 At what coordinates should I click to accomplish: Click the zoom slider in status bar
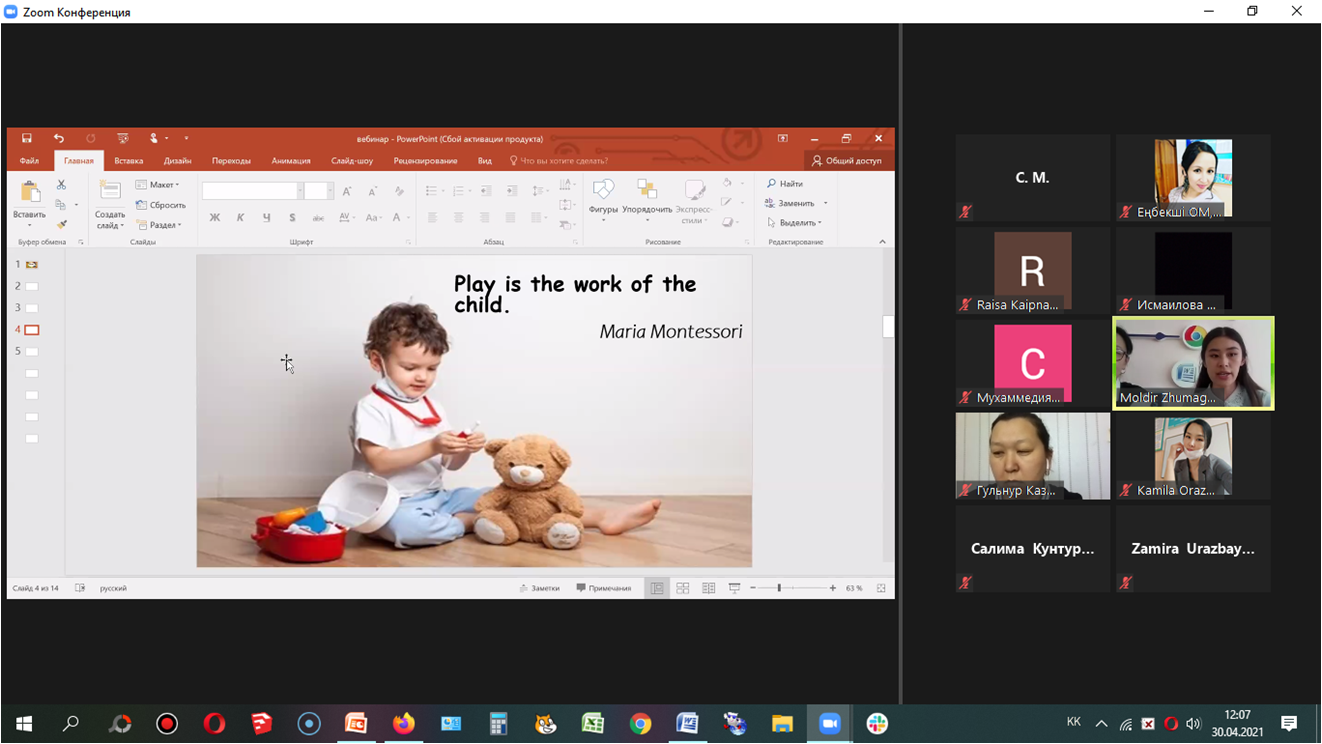click(x=779, y=589)
